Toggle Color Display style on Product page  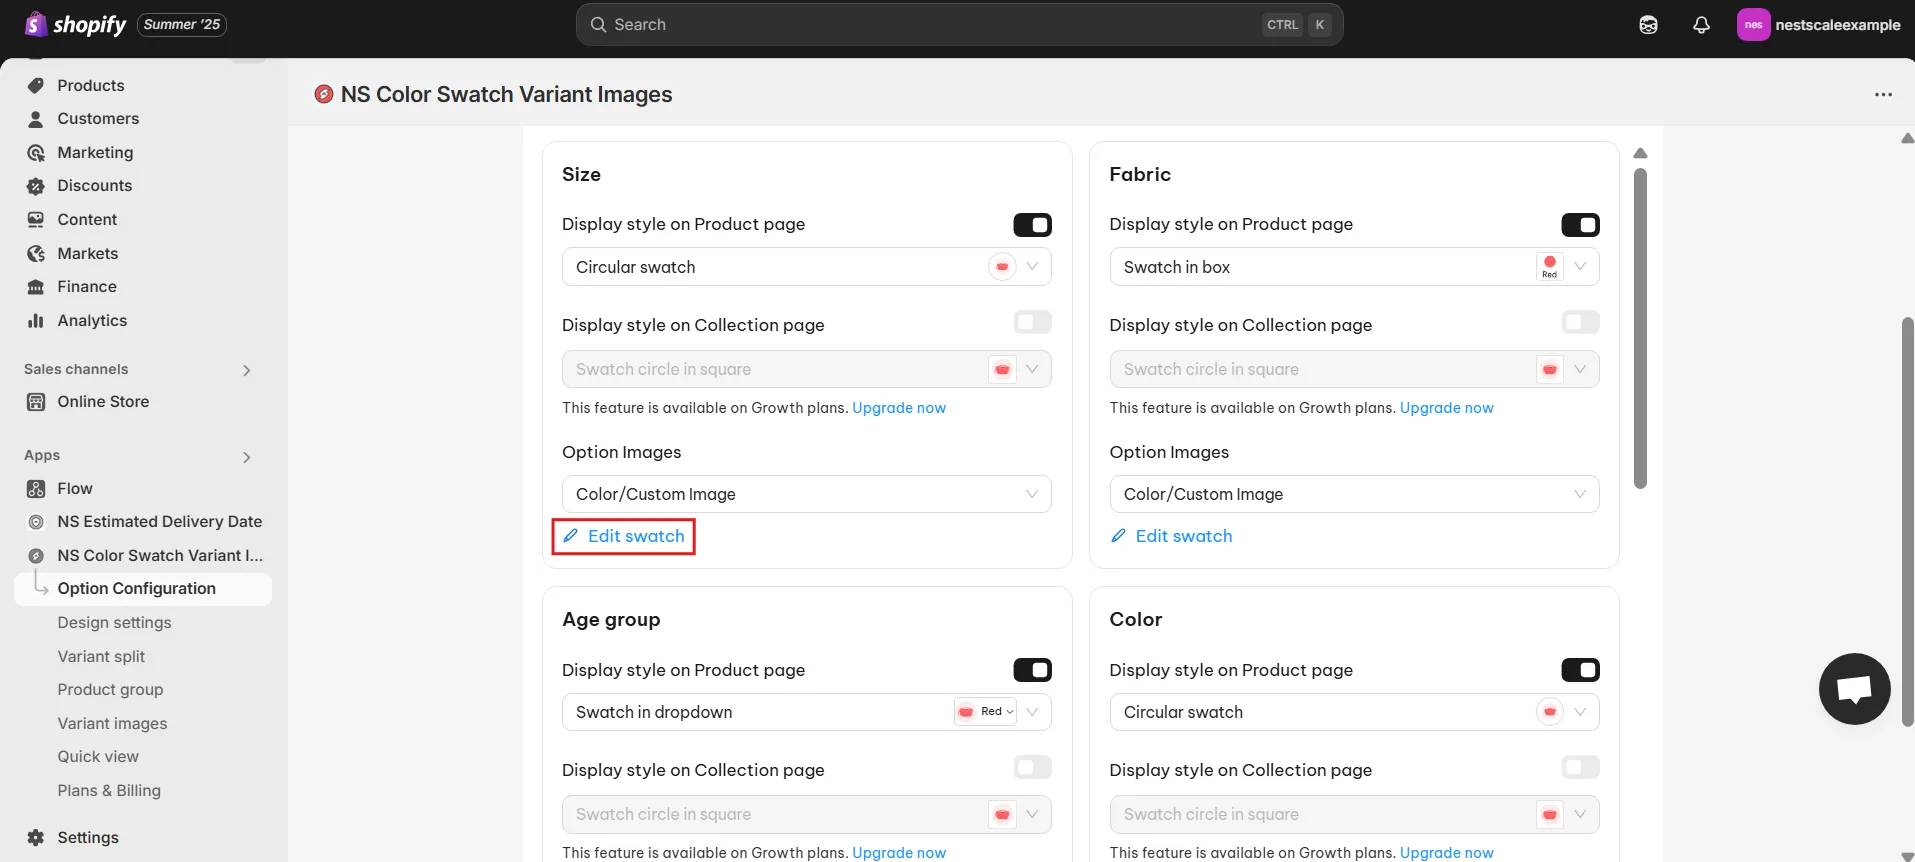point(1580,670)
